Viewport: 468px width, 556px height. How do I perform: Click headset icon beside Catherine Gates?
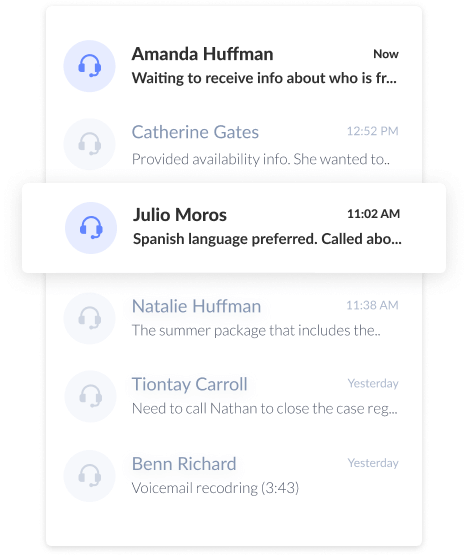(89, 144)
